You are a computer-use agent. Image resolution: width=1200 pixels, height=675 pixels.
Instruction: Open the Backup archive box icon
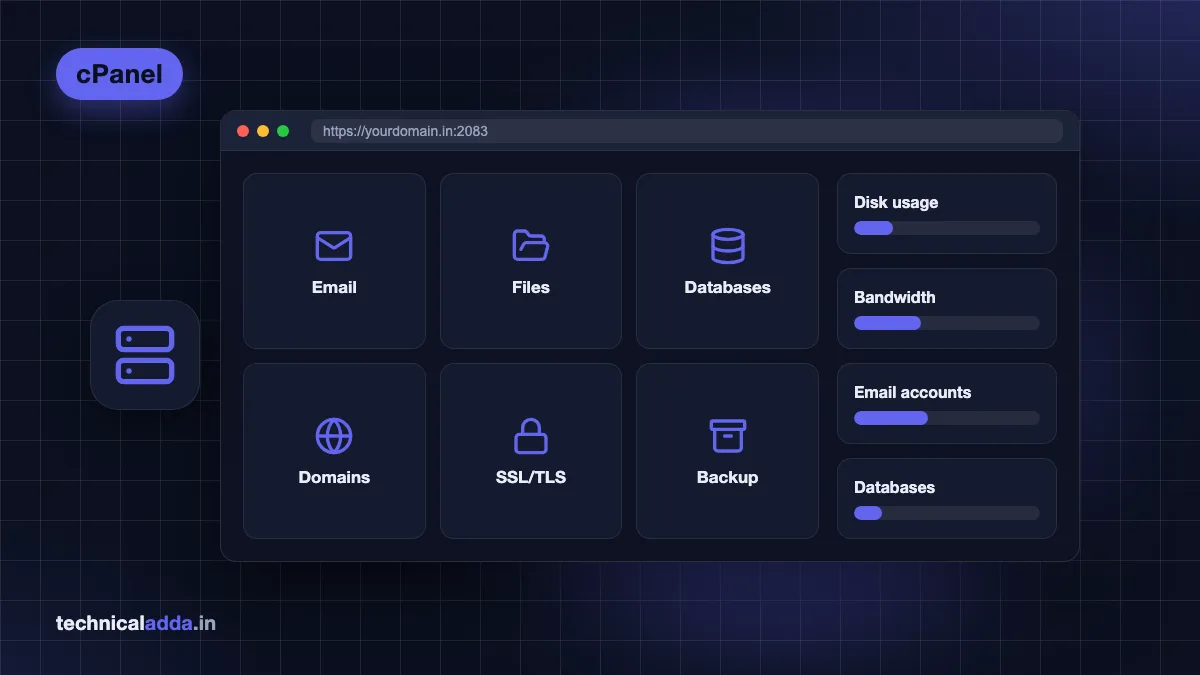click(727, 436)
